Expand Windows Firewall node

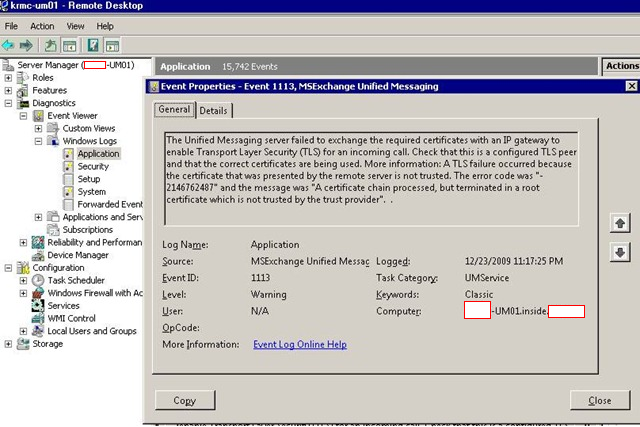pos(23,293)
